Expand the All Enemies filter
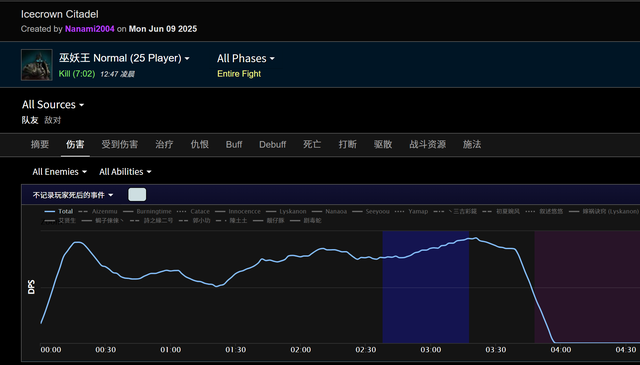Screen dimensions: 640x365 point(60,172)
